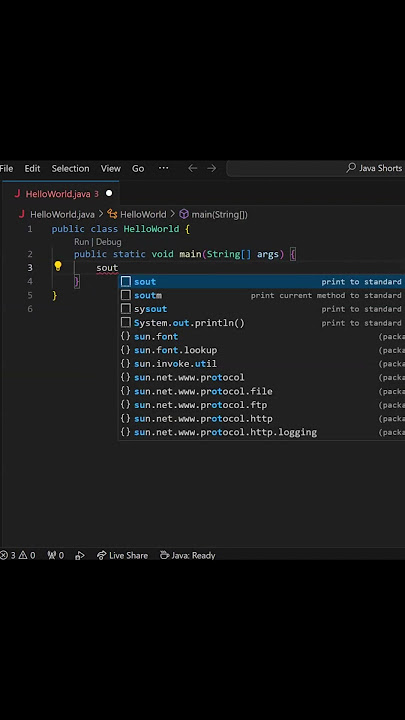Click the run debug status bar icon
This screenshot has height=720, width=405.
(x=80, y=555)
